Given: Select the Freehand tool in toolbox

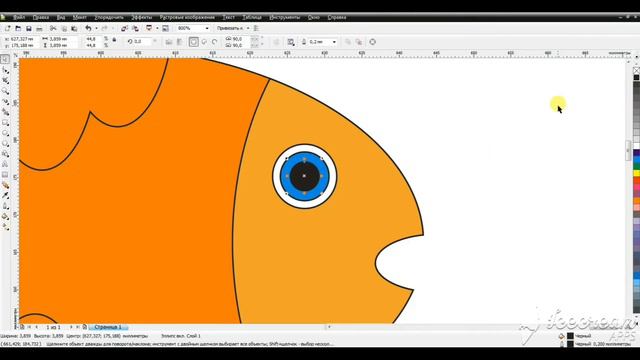Looking at the screenshot, I should click(x=5, y=102).
